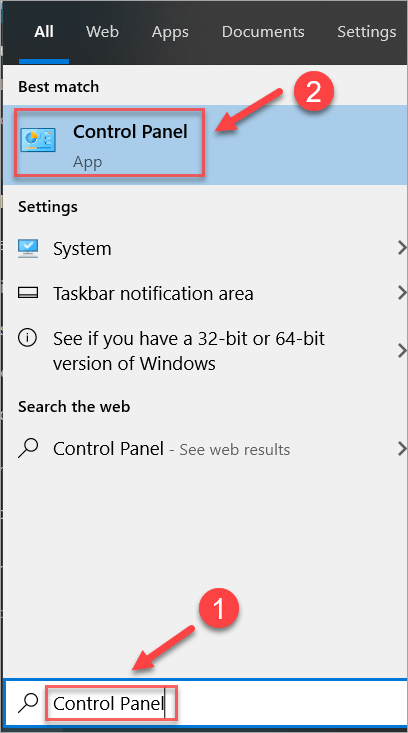Switch to the Documents tab
The image size is (408, 733).
[x=263, y=32]
